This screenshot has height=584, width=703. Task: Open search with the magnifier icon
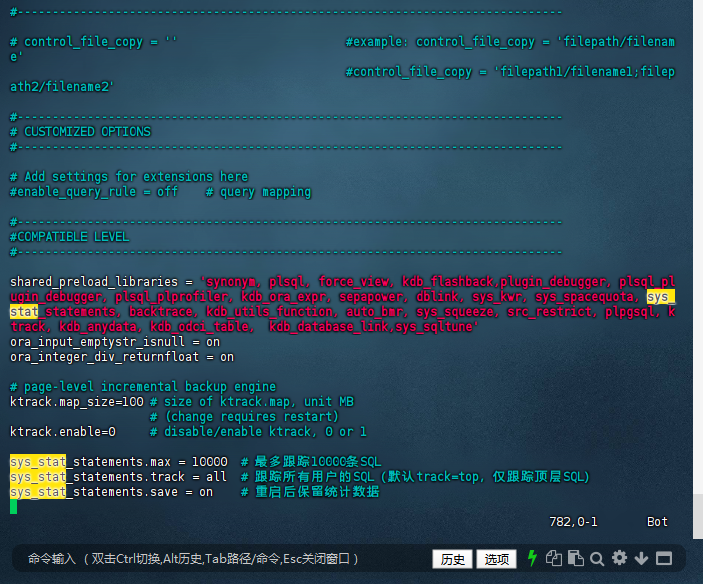point(597,559)
